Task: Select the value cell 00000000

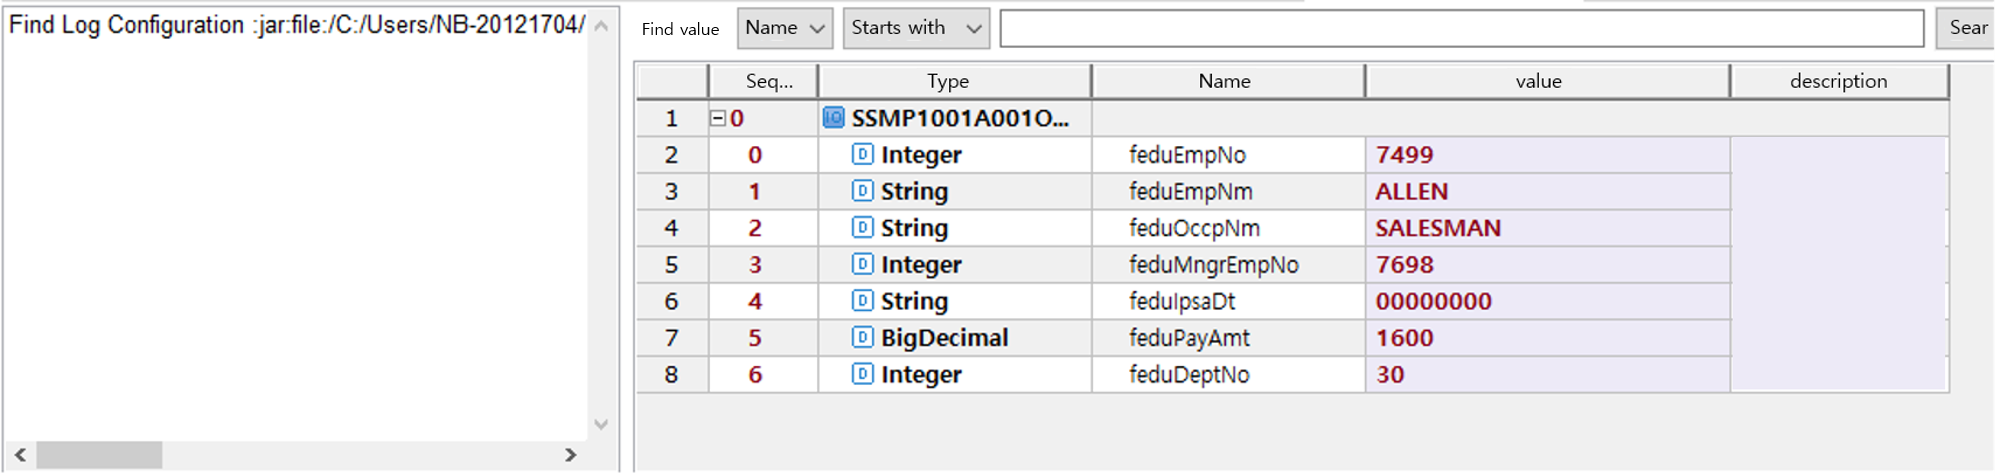Action: [x=1547, y=301]
